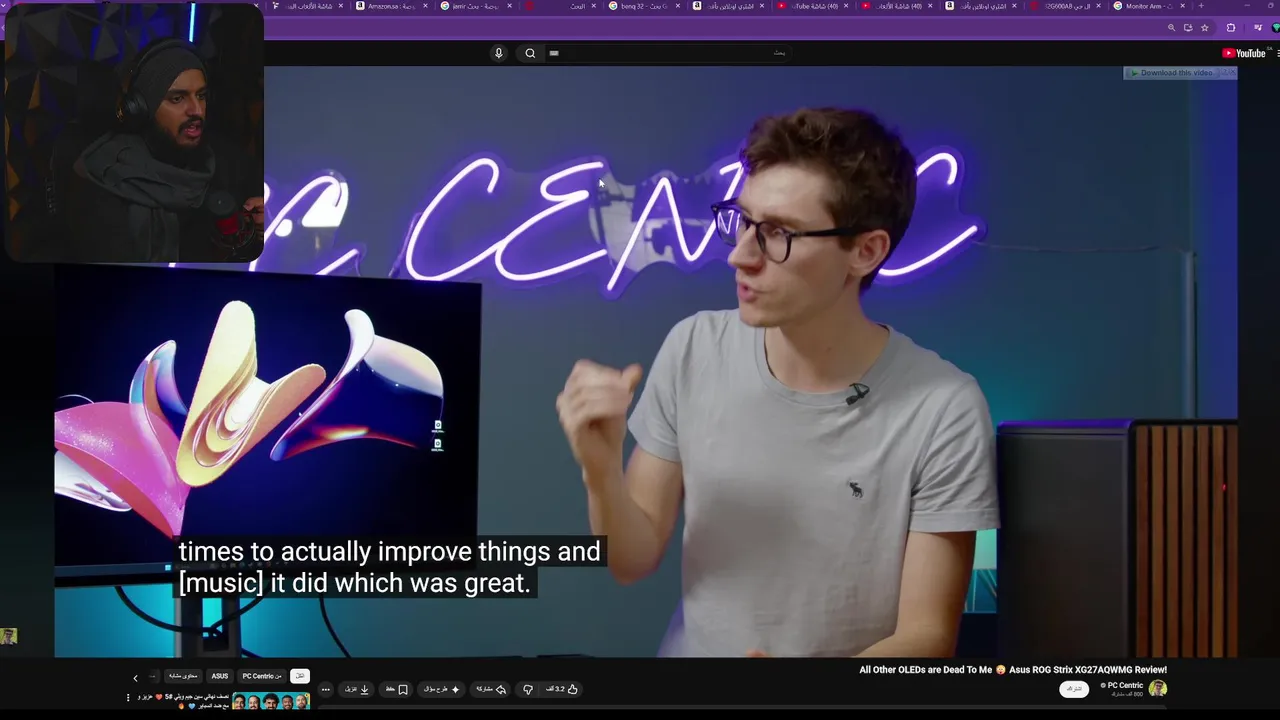Click the YouTube logo in the header
Screen dimensions: 1280x720
(1243, 53)
